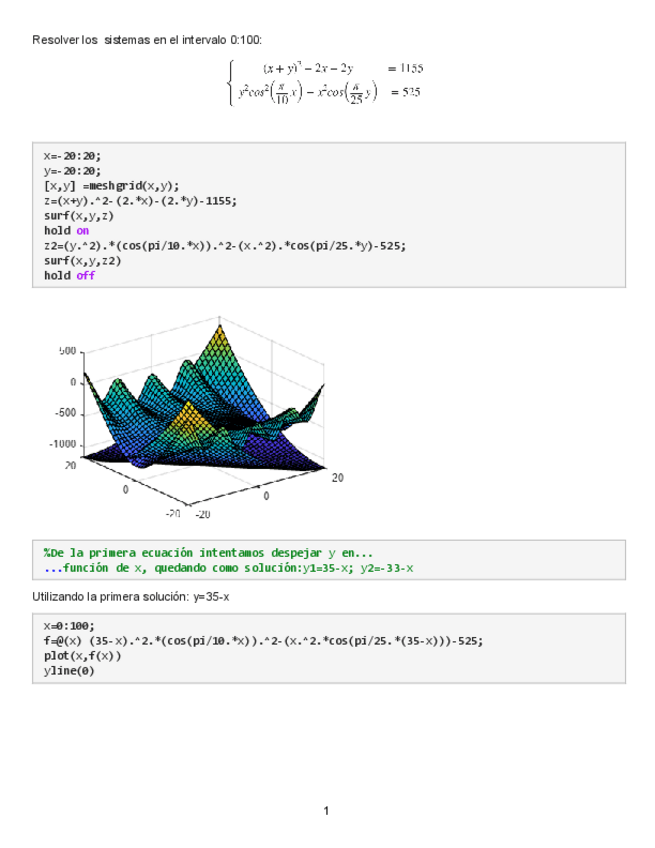This screenshot has width=655, height=848.
Task: Click the comment line with y1=35-x solution
Action: tap(228, 568)
